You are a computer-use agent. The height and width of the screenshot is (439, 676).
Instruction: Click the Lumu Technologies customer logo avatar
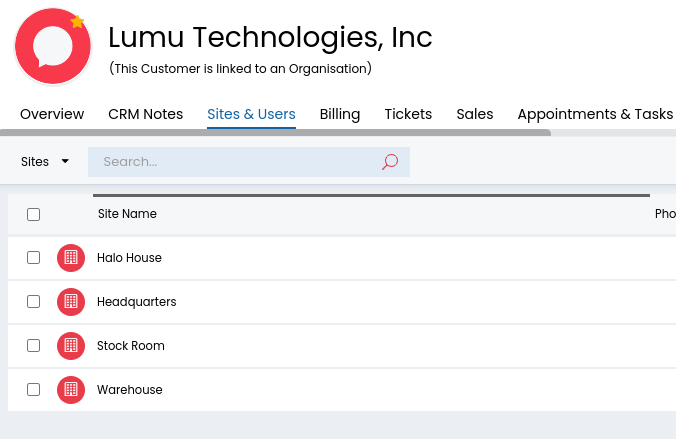52,46
